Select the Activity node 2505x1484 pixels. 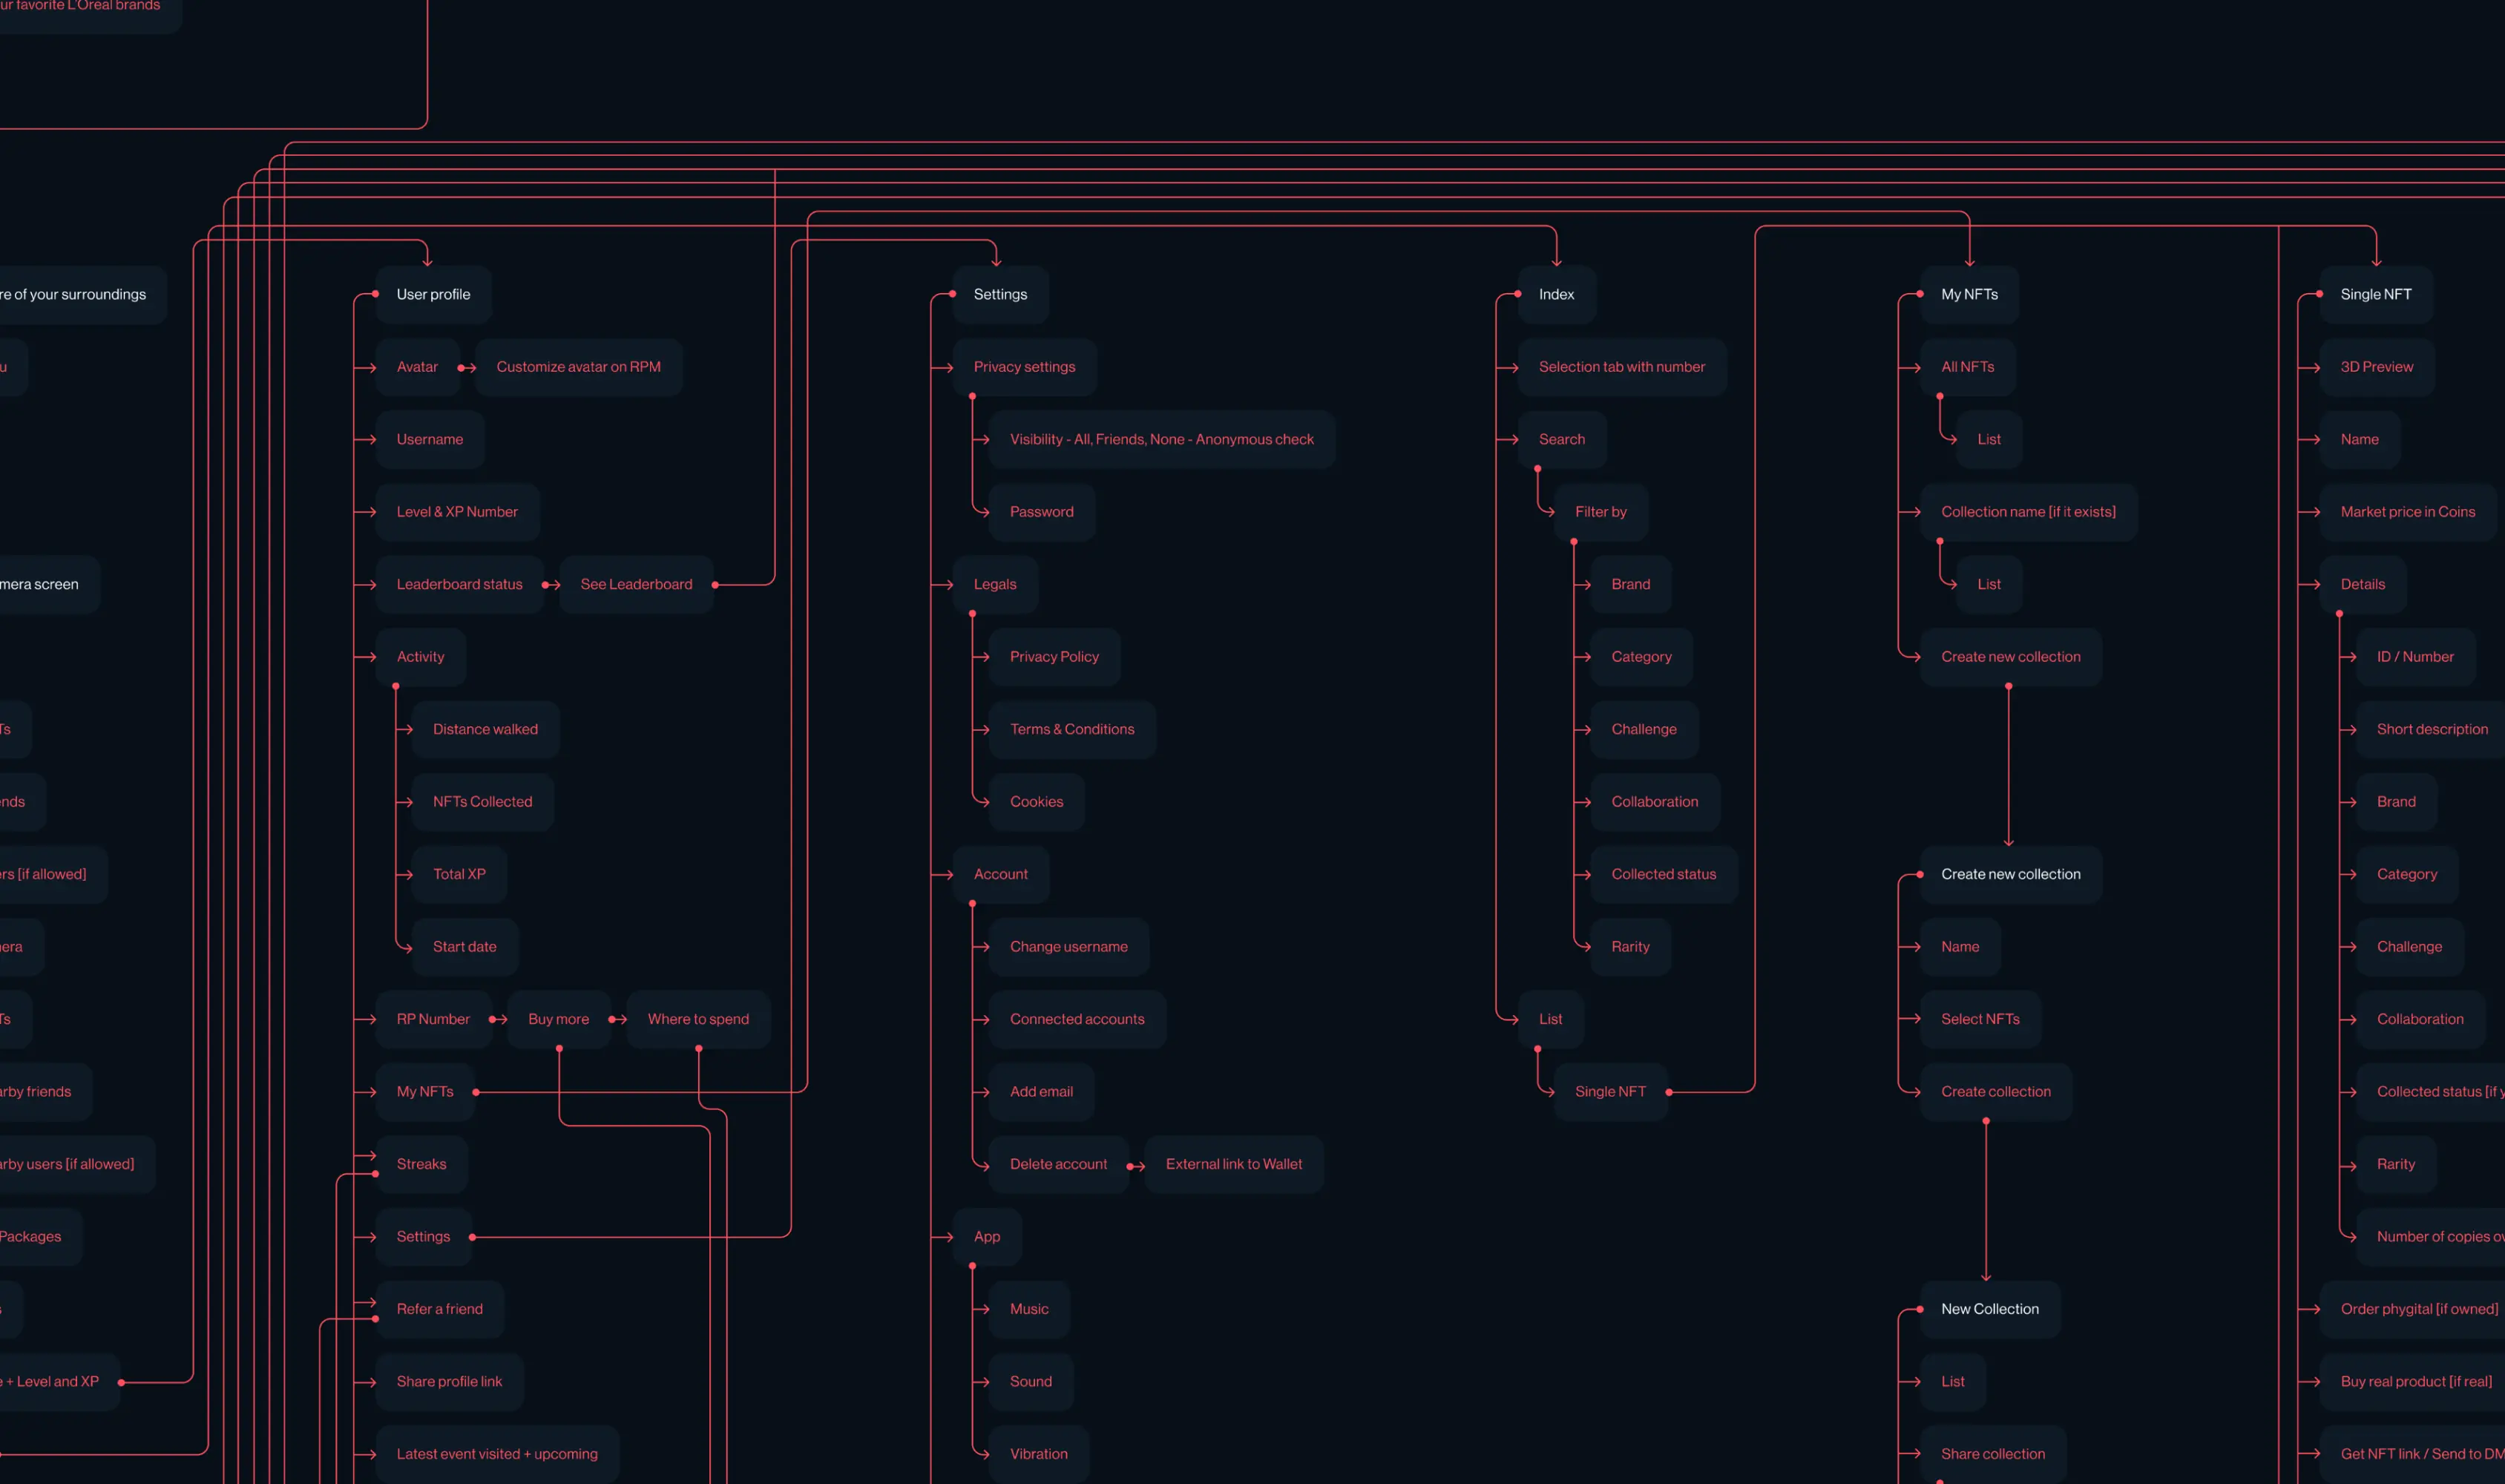tap(420, 657)
